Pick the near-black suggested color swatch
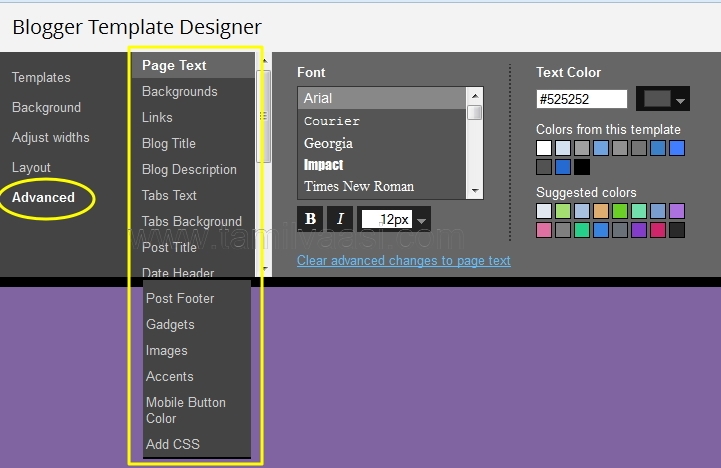Image resolution: width=721 pixels, height=468 pixels. [x=677, y=230]
